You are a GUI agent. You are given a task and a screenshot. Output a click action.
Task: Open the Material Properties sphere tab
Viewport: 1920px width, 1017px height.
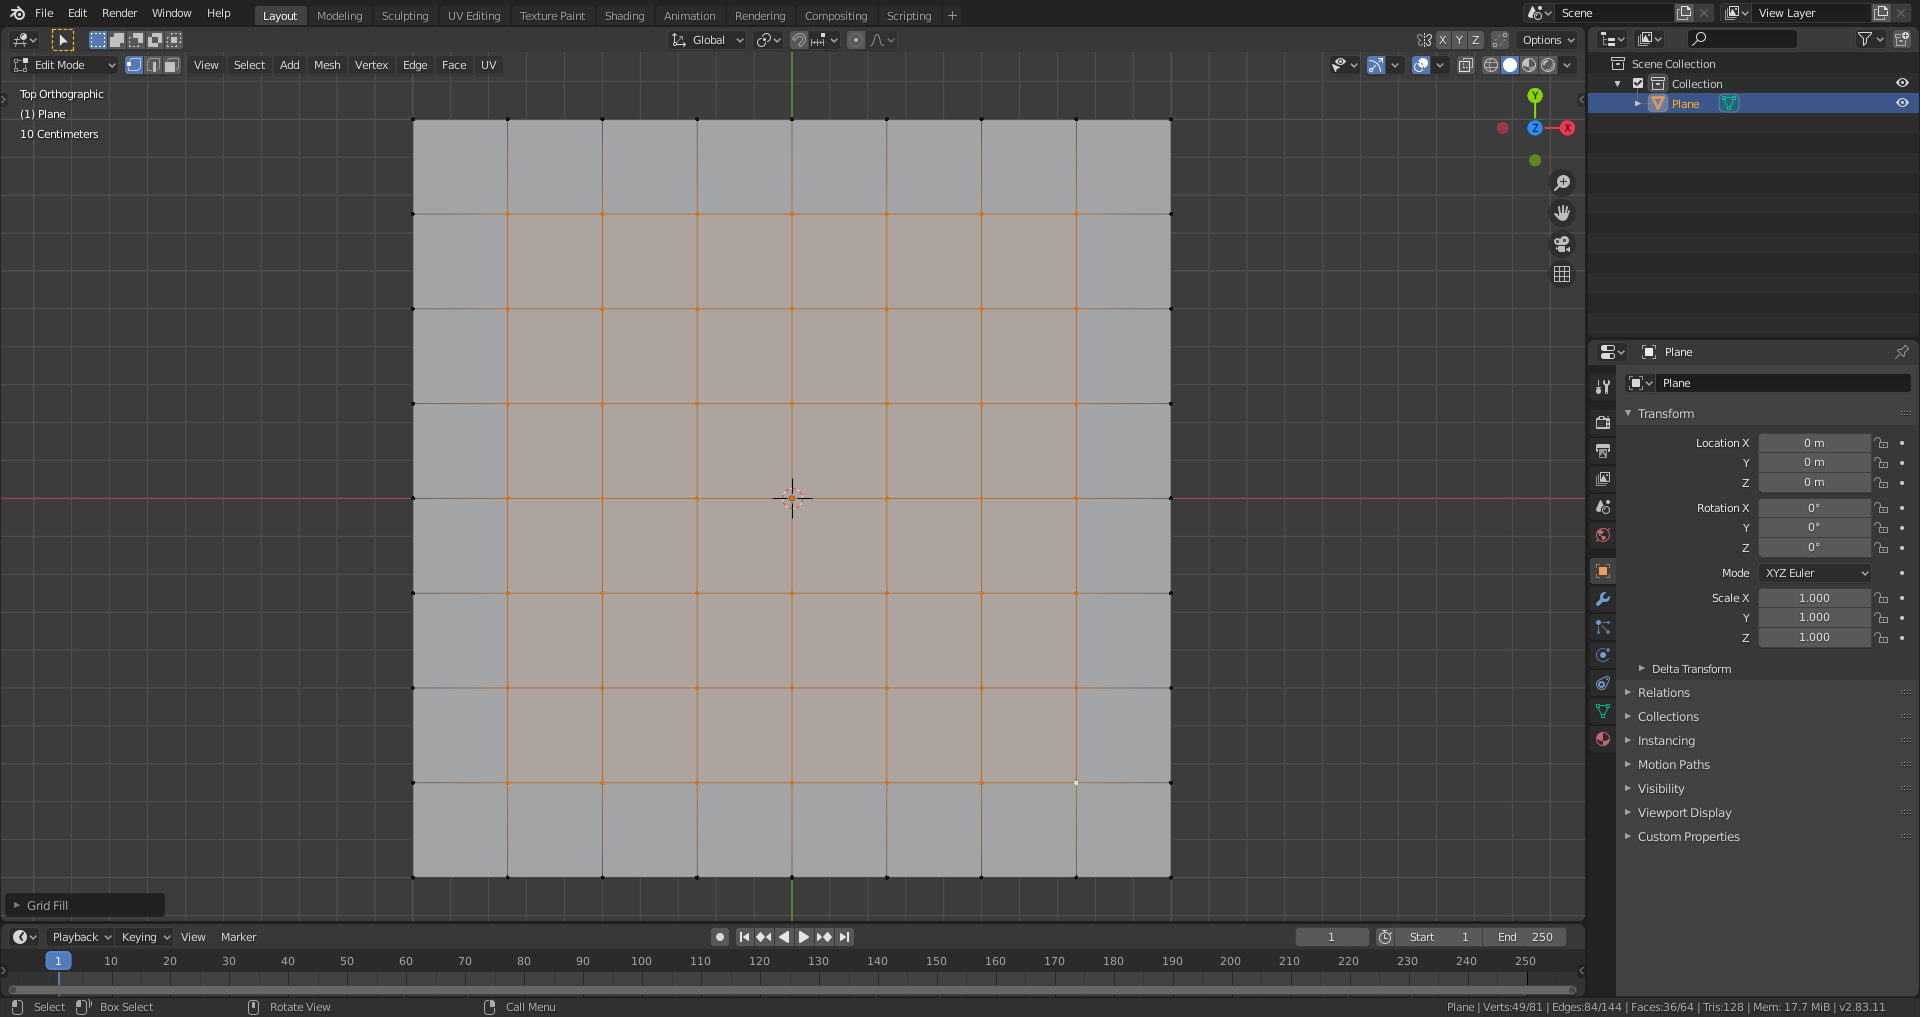coord(1602,739)
